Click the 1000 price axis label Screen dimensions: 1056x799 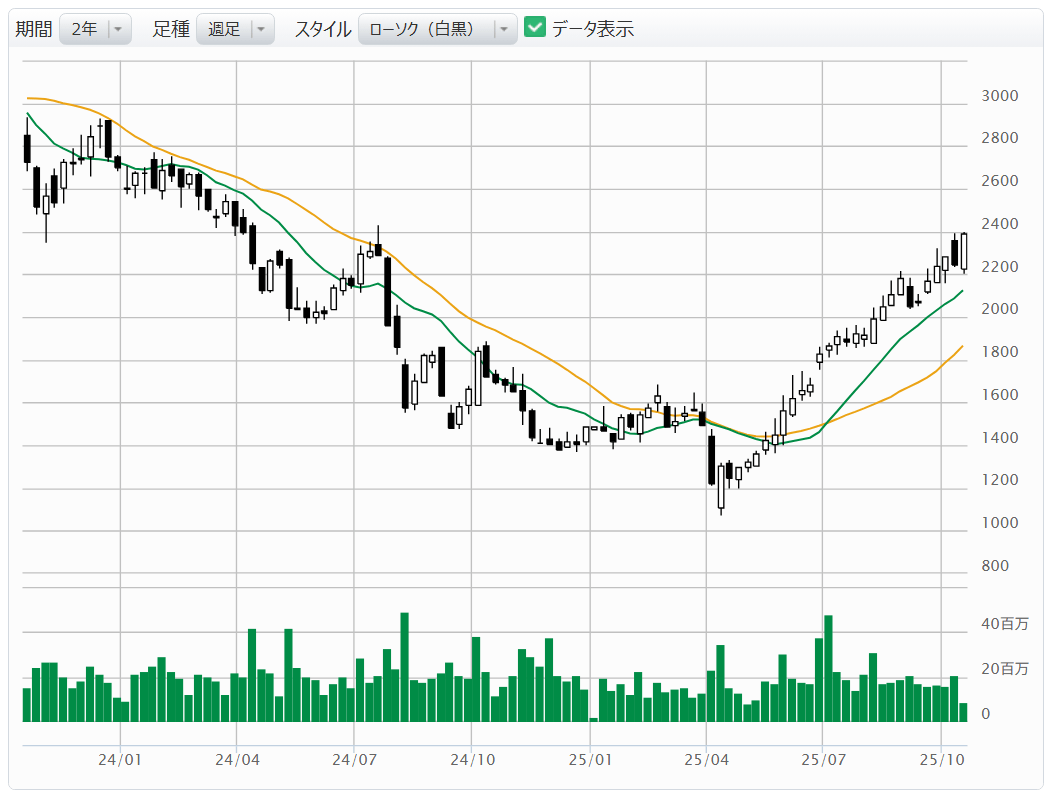pos(999,523)
